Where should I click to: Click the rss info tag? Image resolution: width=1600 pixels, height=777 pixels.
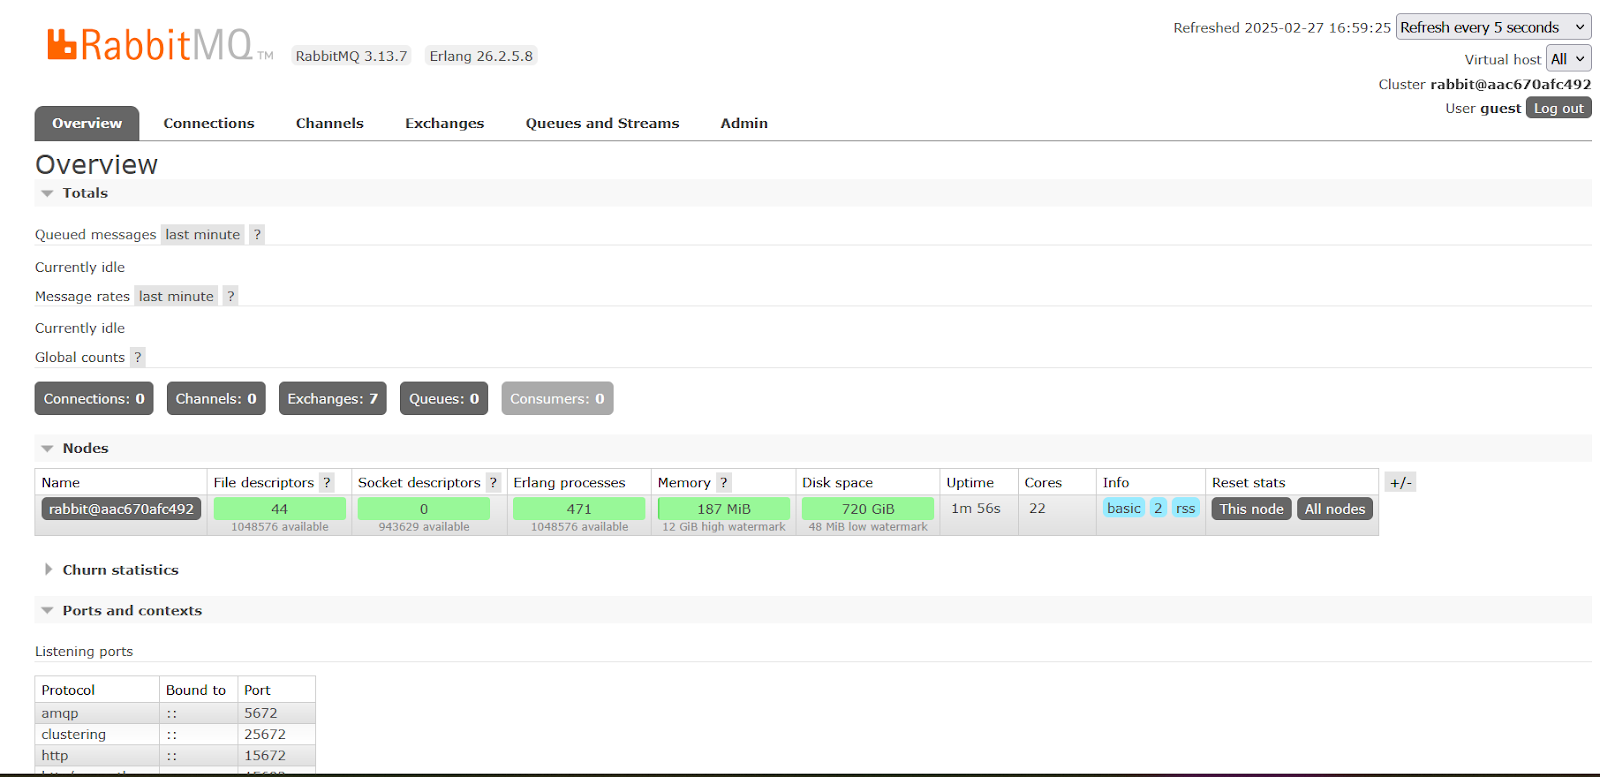click(x=1185, y=508)
